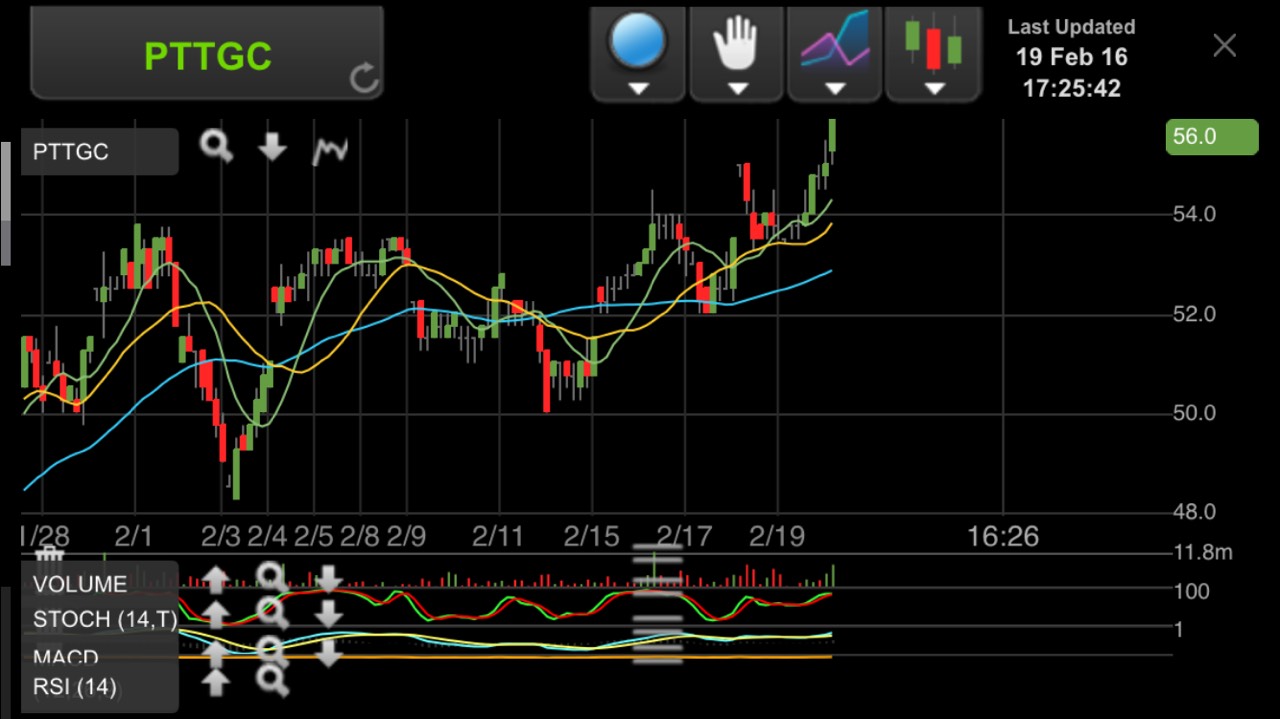Image resolution: width=1280 pixels, height=719 pixels.
Task: Move RSI (14) panel up with arrow
Action: coord(216,683)
